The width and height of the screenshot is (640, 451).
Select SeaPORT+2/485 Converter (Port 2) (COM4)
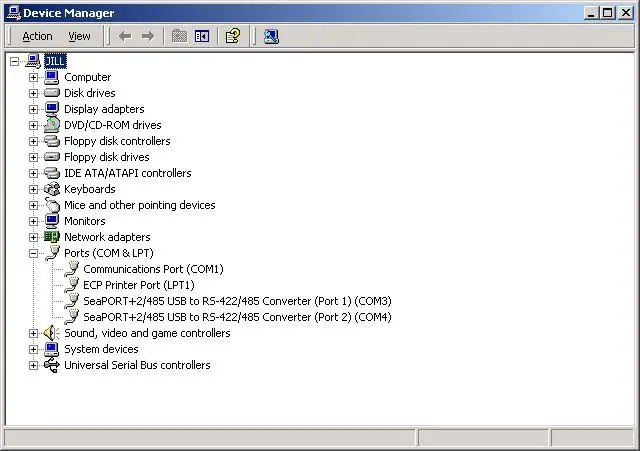pos(237,317)
